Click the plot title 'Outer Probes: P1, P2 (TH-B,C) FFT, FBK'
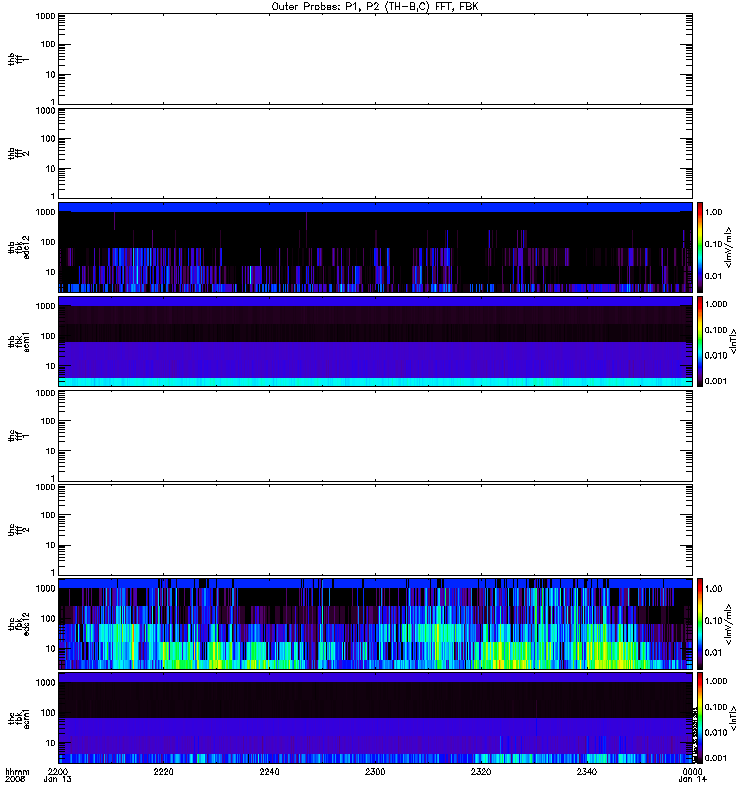The height and width of the screenshot is (800, 750). click(375, 7)
